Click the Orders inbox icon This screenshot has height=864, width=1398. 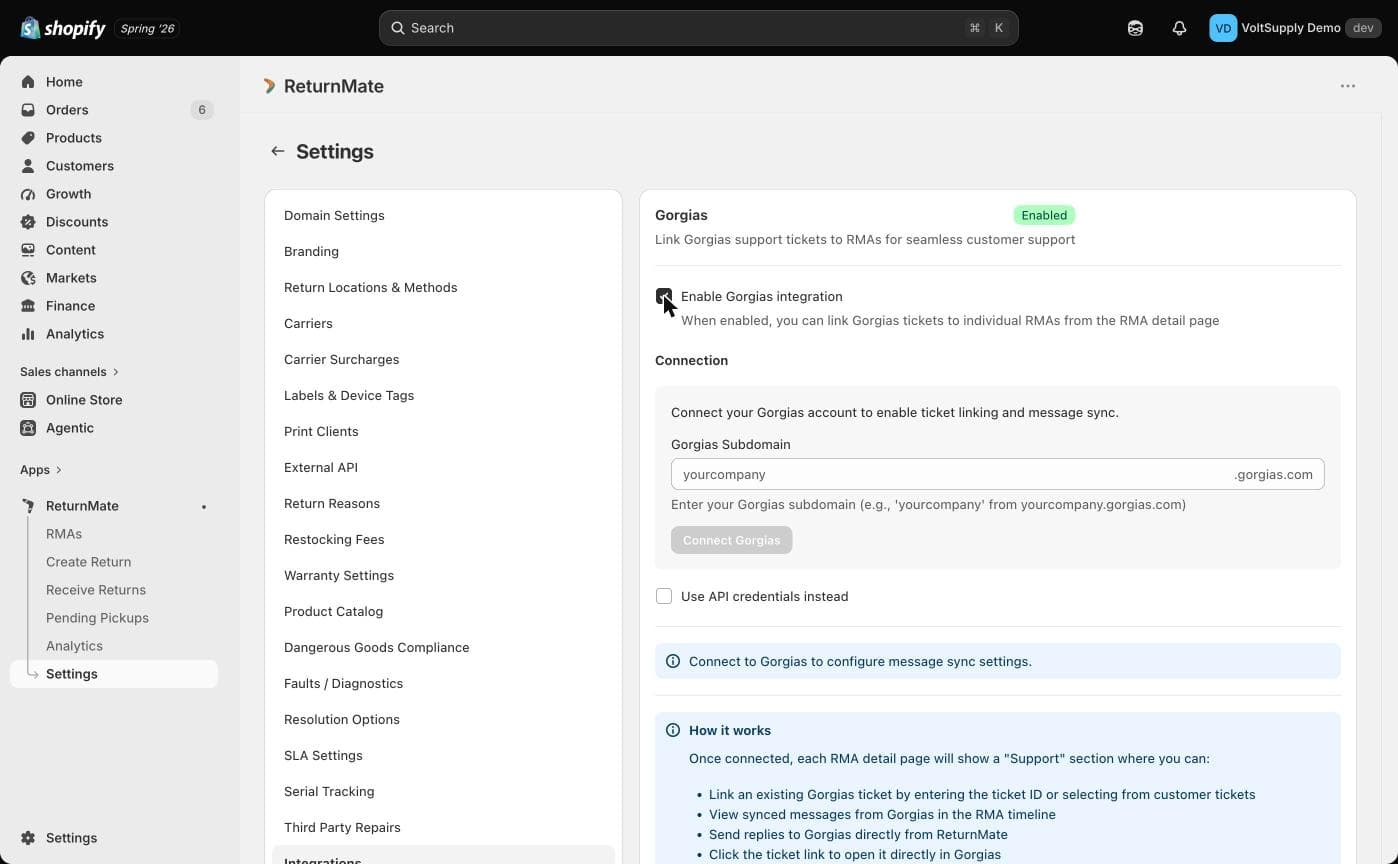28,110
